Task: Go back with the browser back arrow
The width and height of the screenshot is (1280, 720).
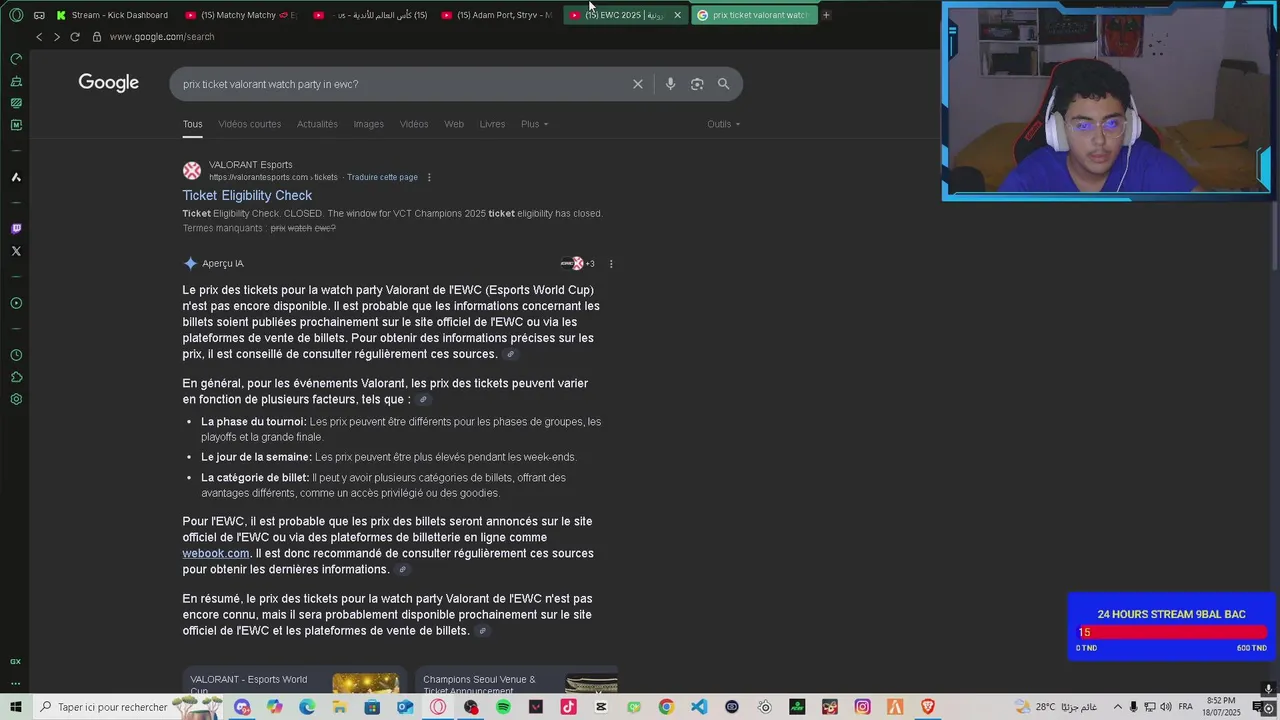Action: (39, 37)
